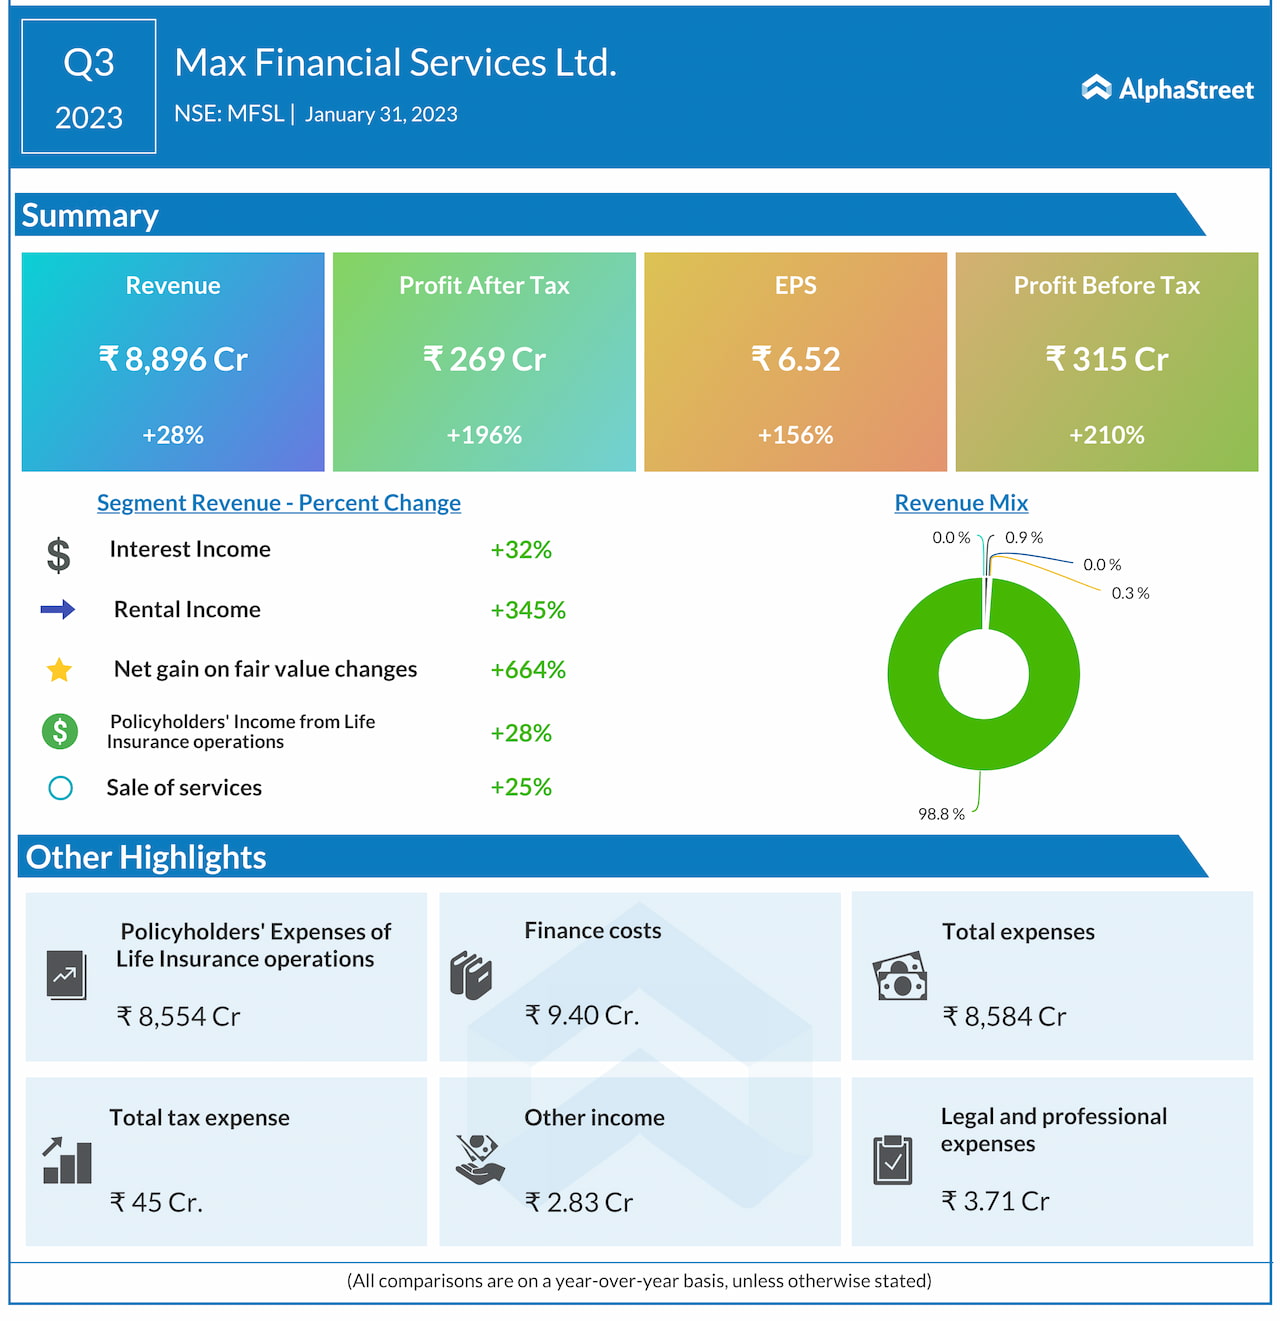Select the Profit After Tax summary card
Screen dimensions: 1280x1321
484,361
